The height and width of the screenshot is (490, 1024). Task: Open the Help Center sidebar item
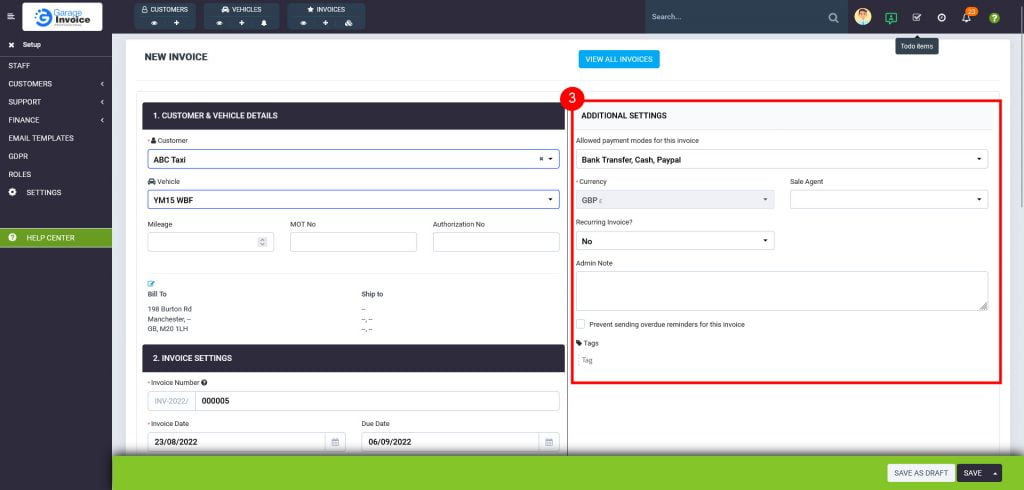click(x=56, y=238)
